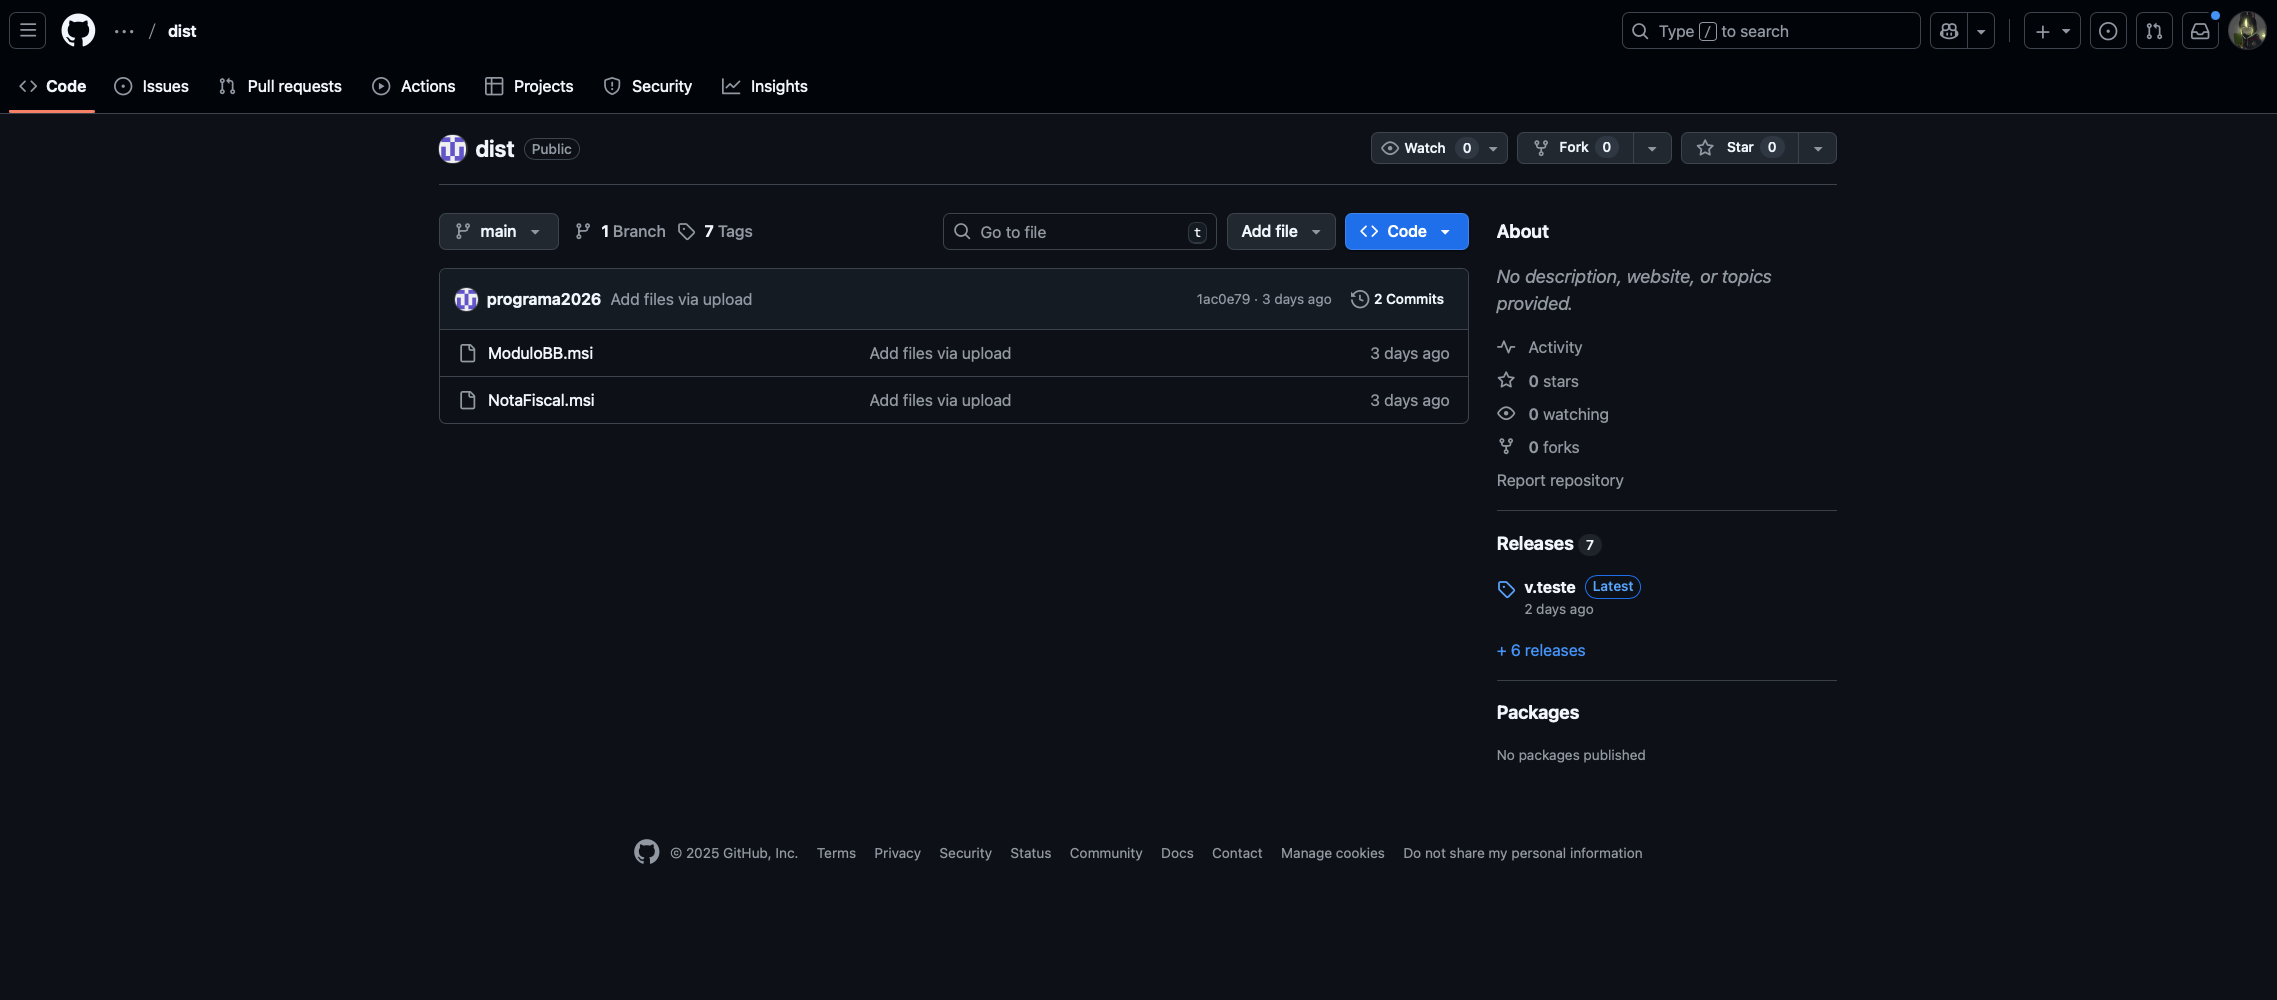Switch to the Actions tab
The image size is (2277, 1000).
[x=414, y=86]
